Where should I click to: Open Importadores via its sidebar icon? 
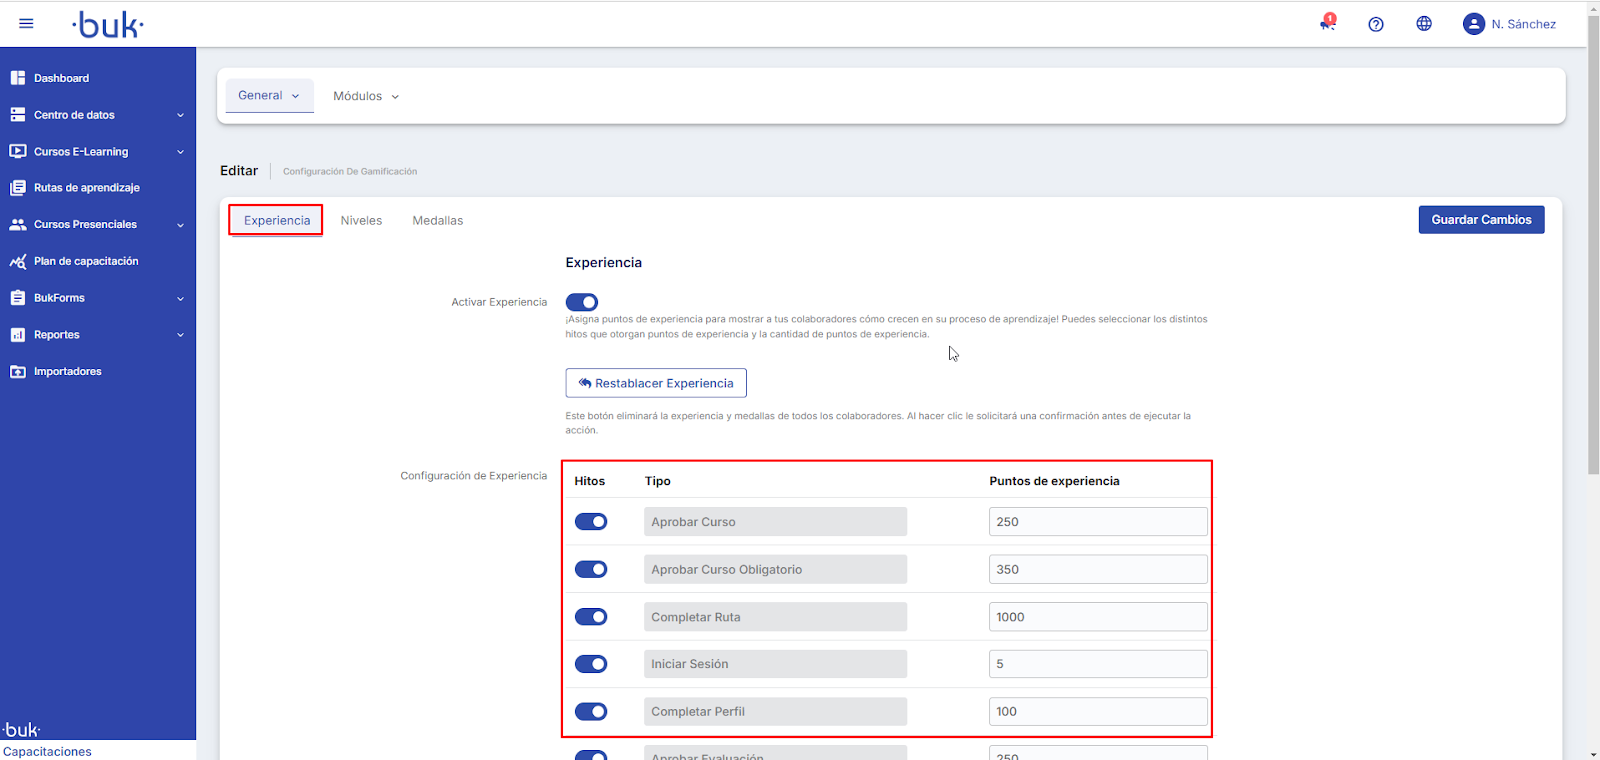18,372
